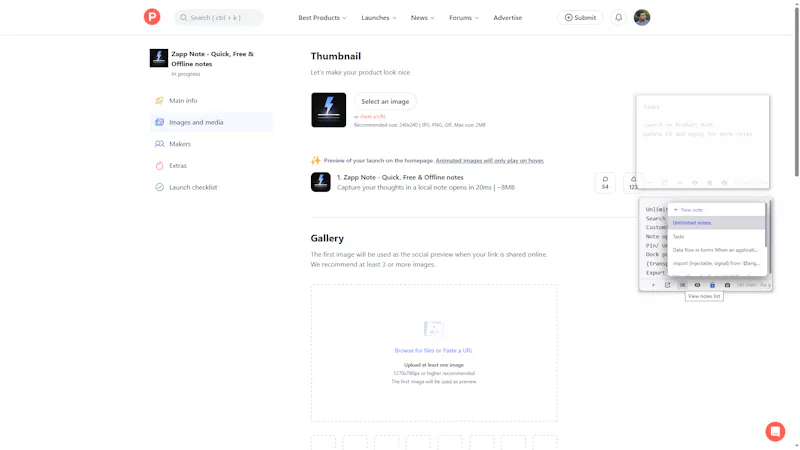Click the Browse for files link
800x450 pixels.
(x=414, y=351)
